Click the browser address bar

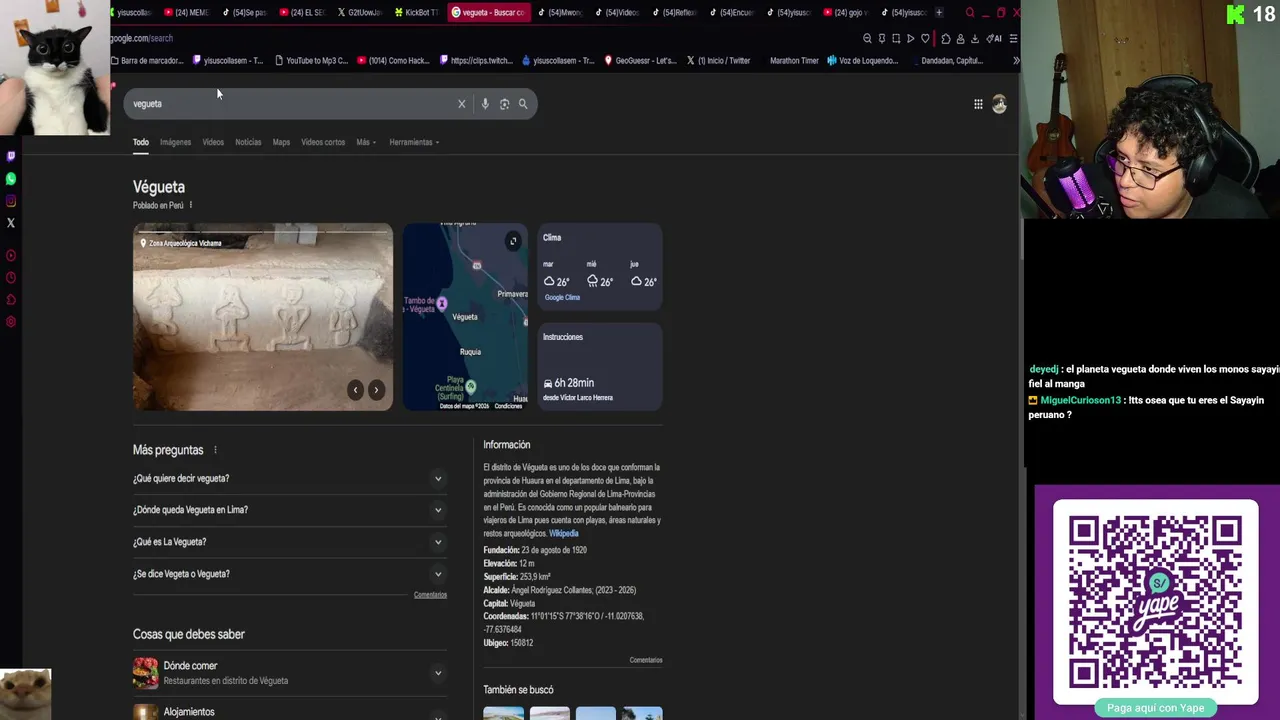[x=480, y=38]
